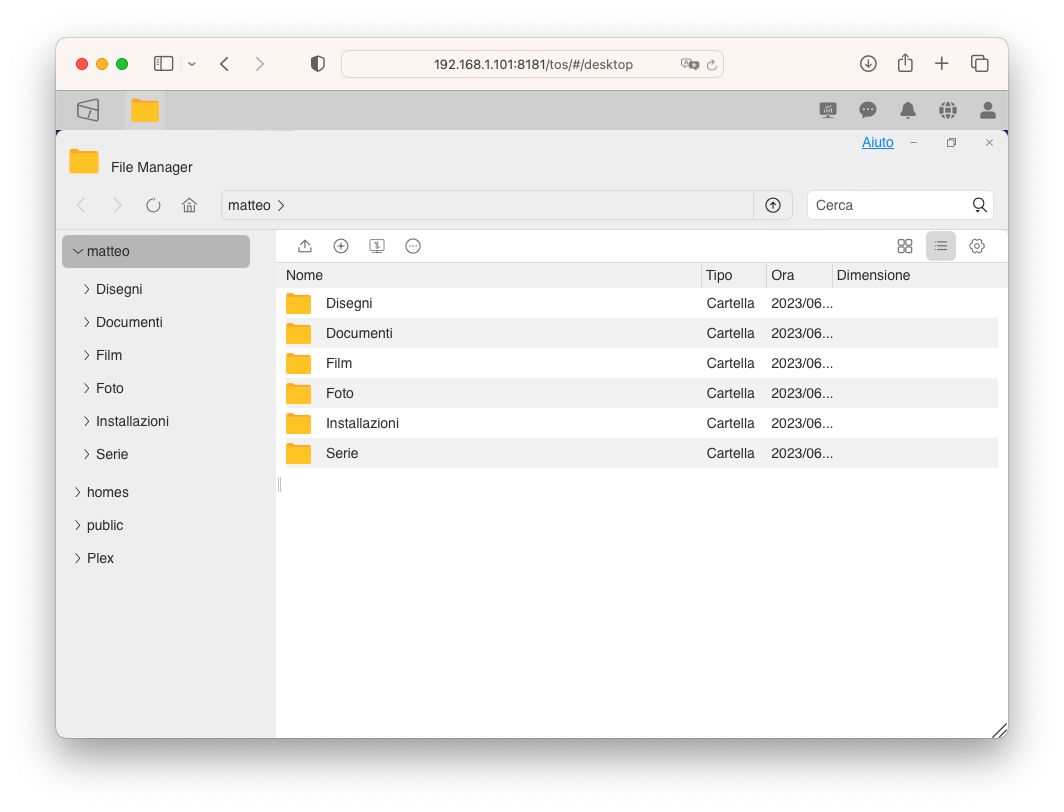Sort files by Tipo column header
Screen dimensions: 1064x812
[x=719, y=275]
